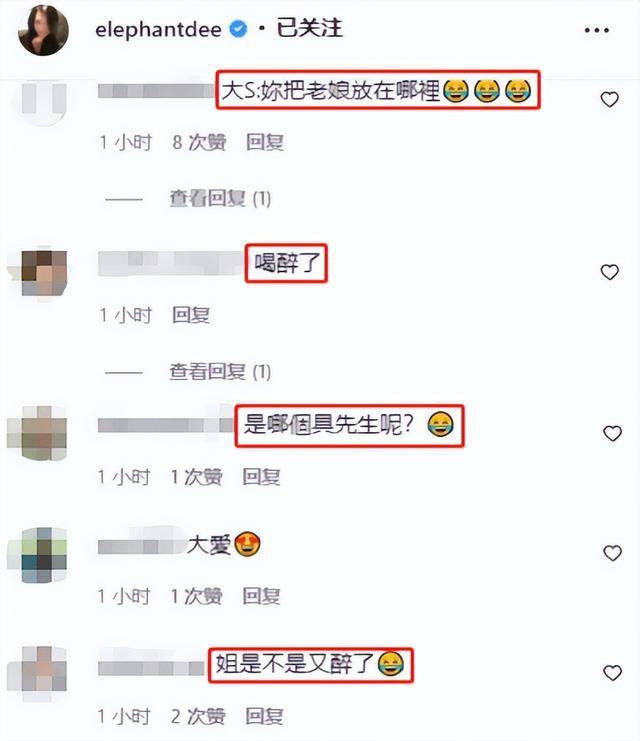This screenshot has width=640, height=741.
Task: Like the 是哪個具先生呢 comment
Action: coord(612,433)
